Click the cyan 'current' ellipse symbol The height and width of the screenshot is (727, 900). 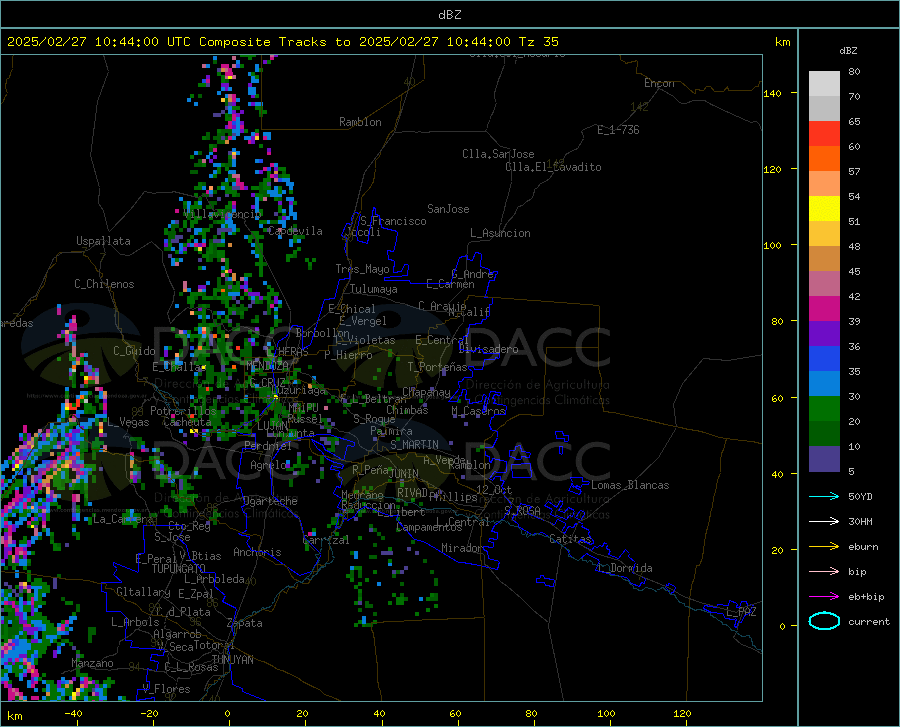pyautogui.click(x=824, y=621)
